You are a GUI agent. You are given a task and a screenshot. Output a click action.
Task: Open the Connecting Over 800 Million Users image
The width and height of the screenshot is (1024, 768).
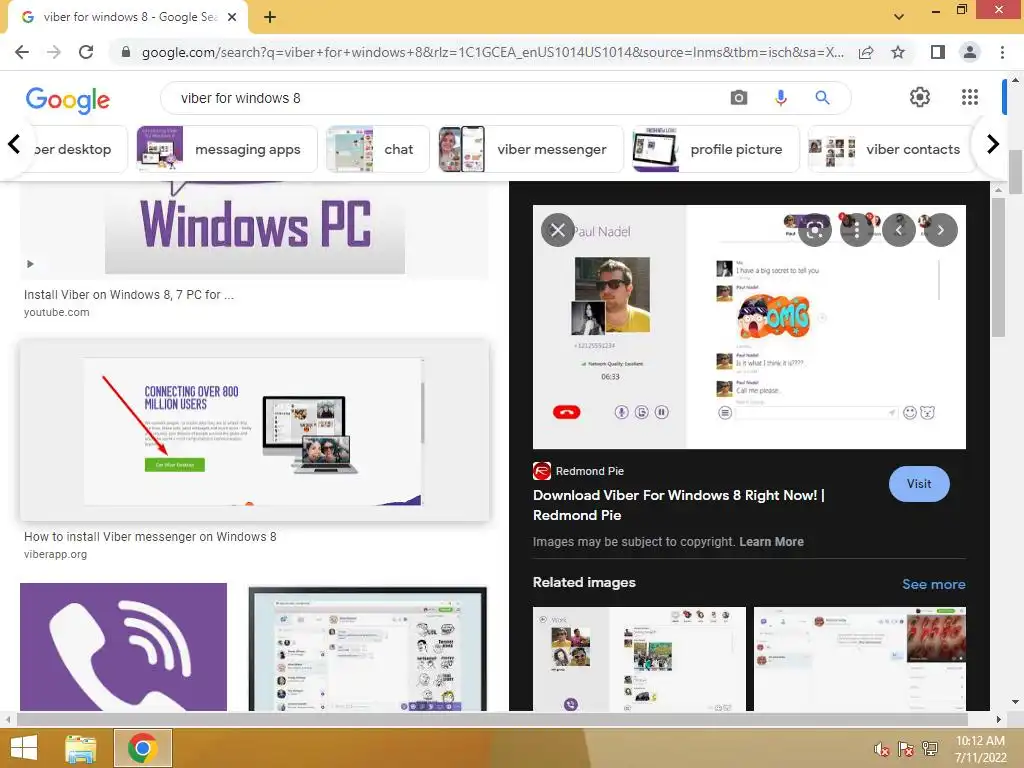point(254,430)
